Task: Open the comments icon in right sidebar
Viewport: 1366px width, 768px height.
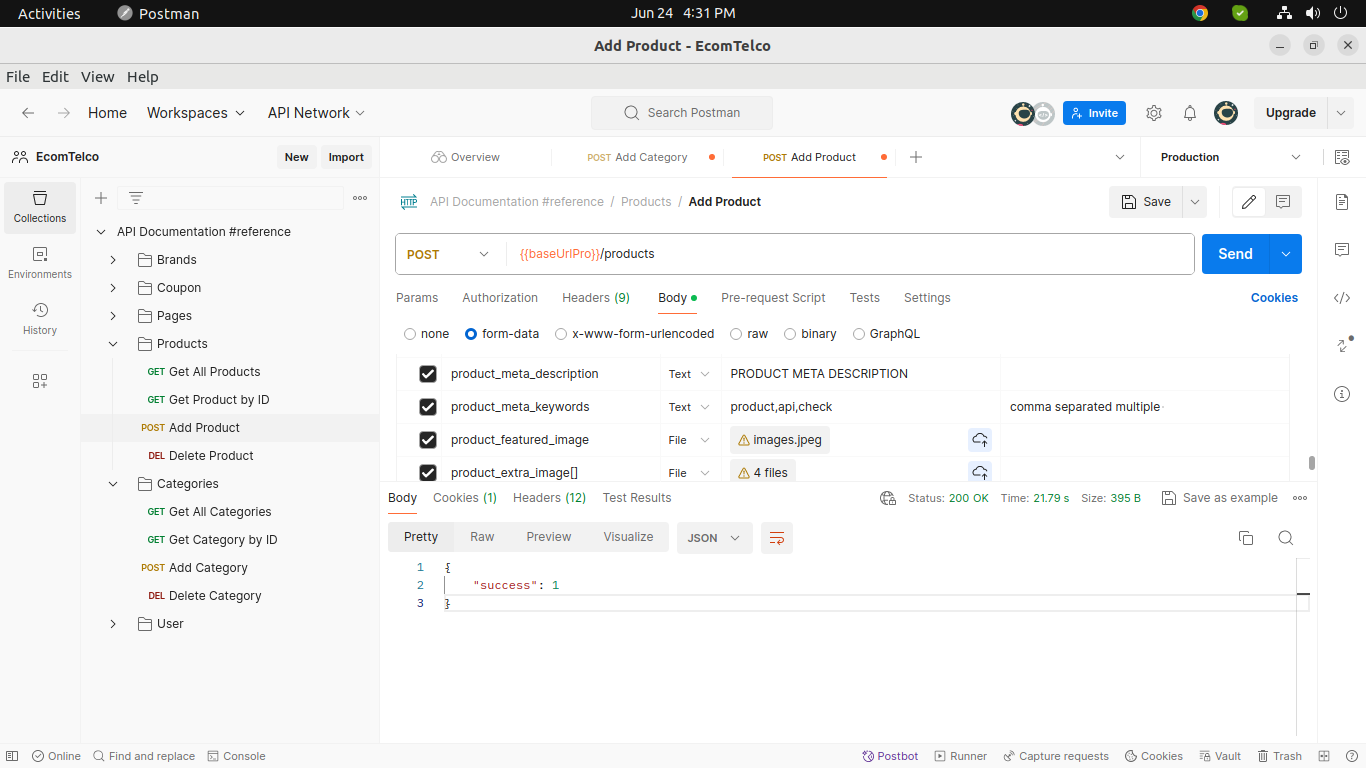Action: tap(1342, 249)
